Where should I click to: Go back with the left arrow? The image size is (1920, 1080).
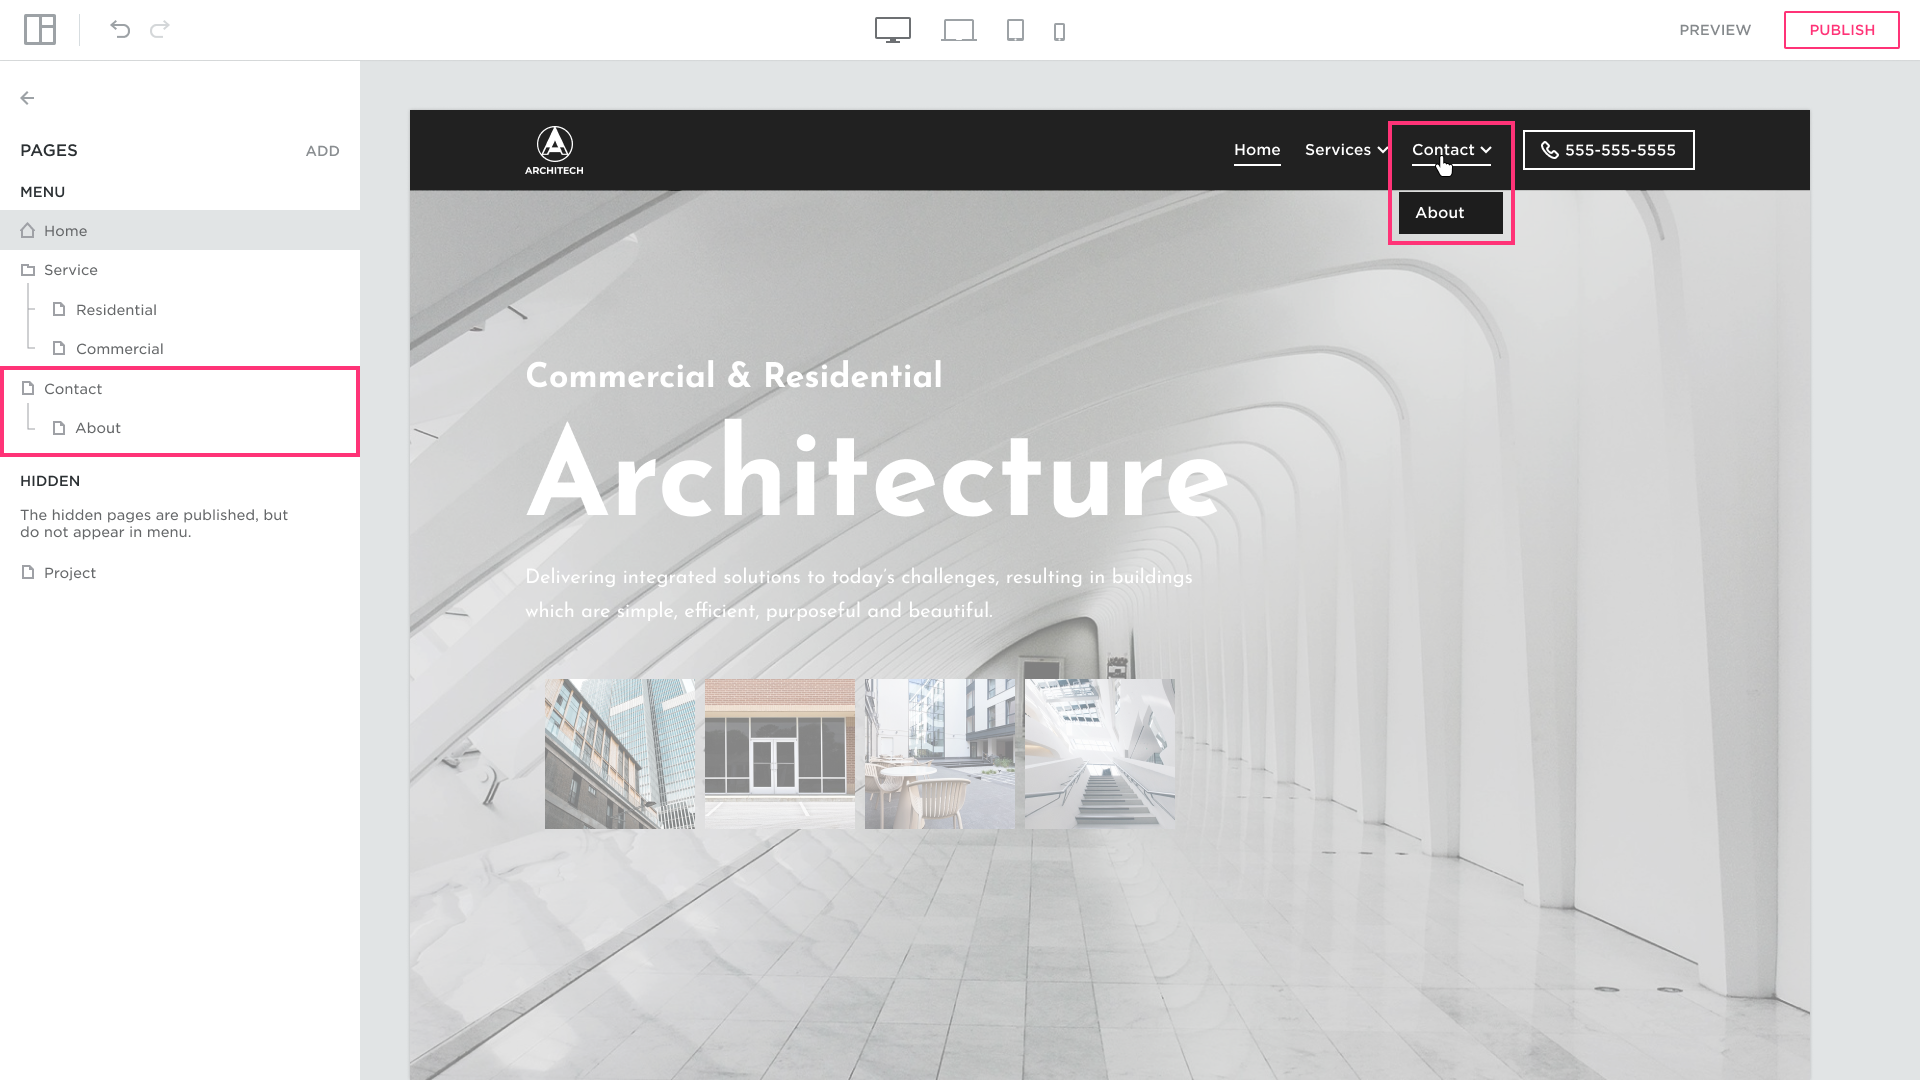[x=27, y=98]
